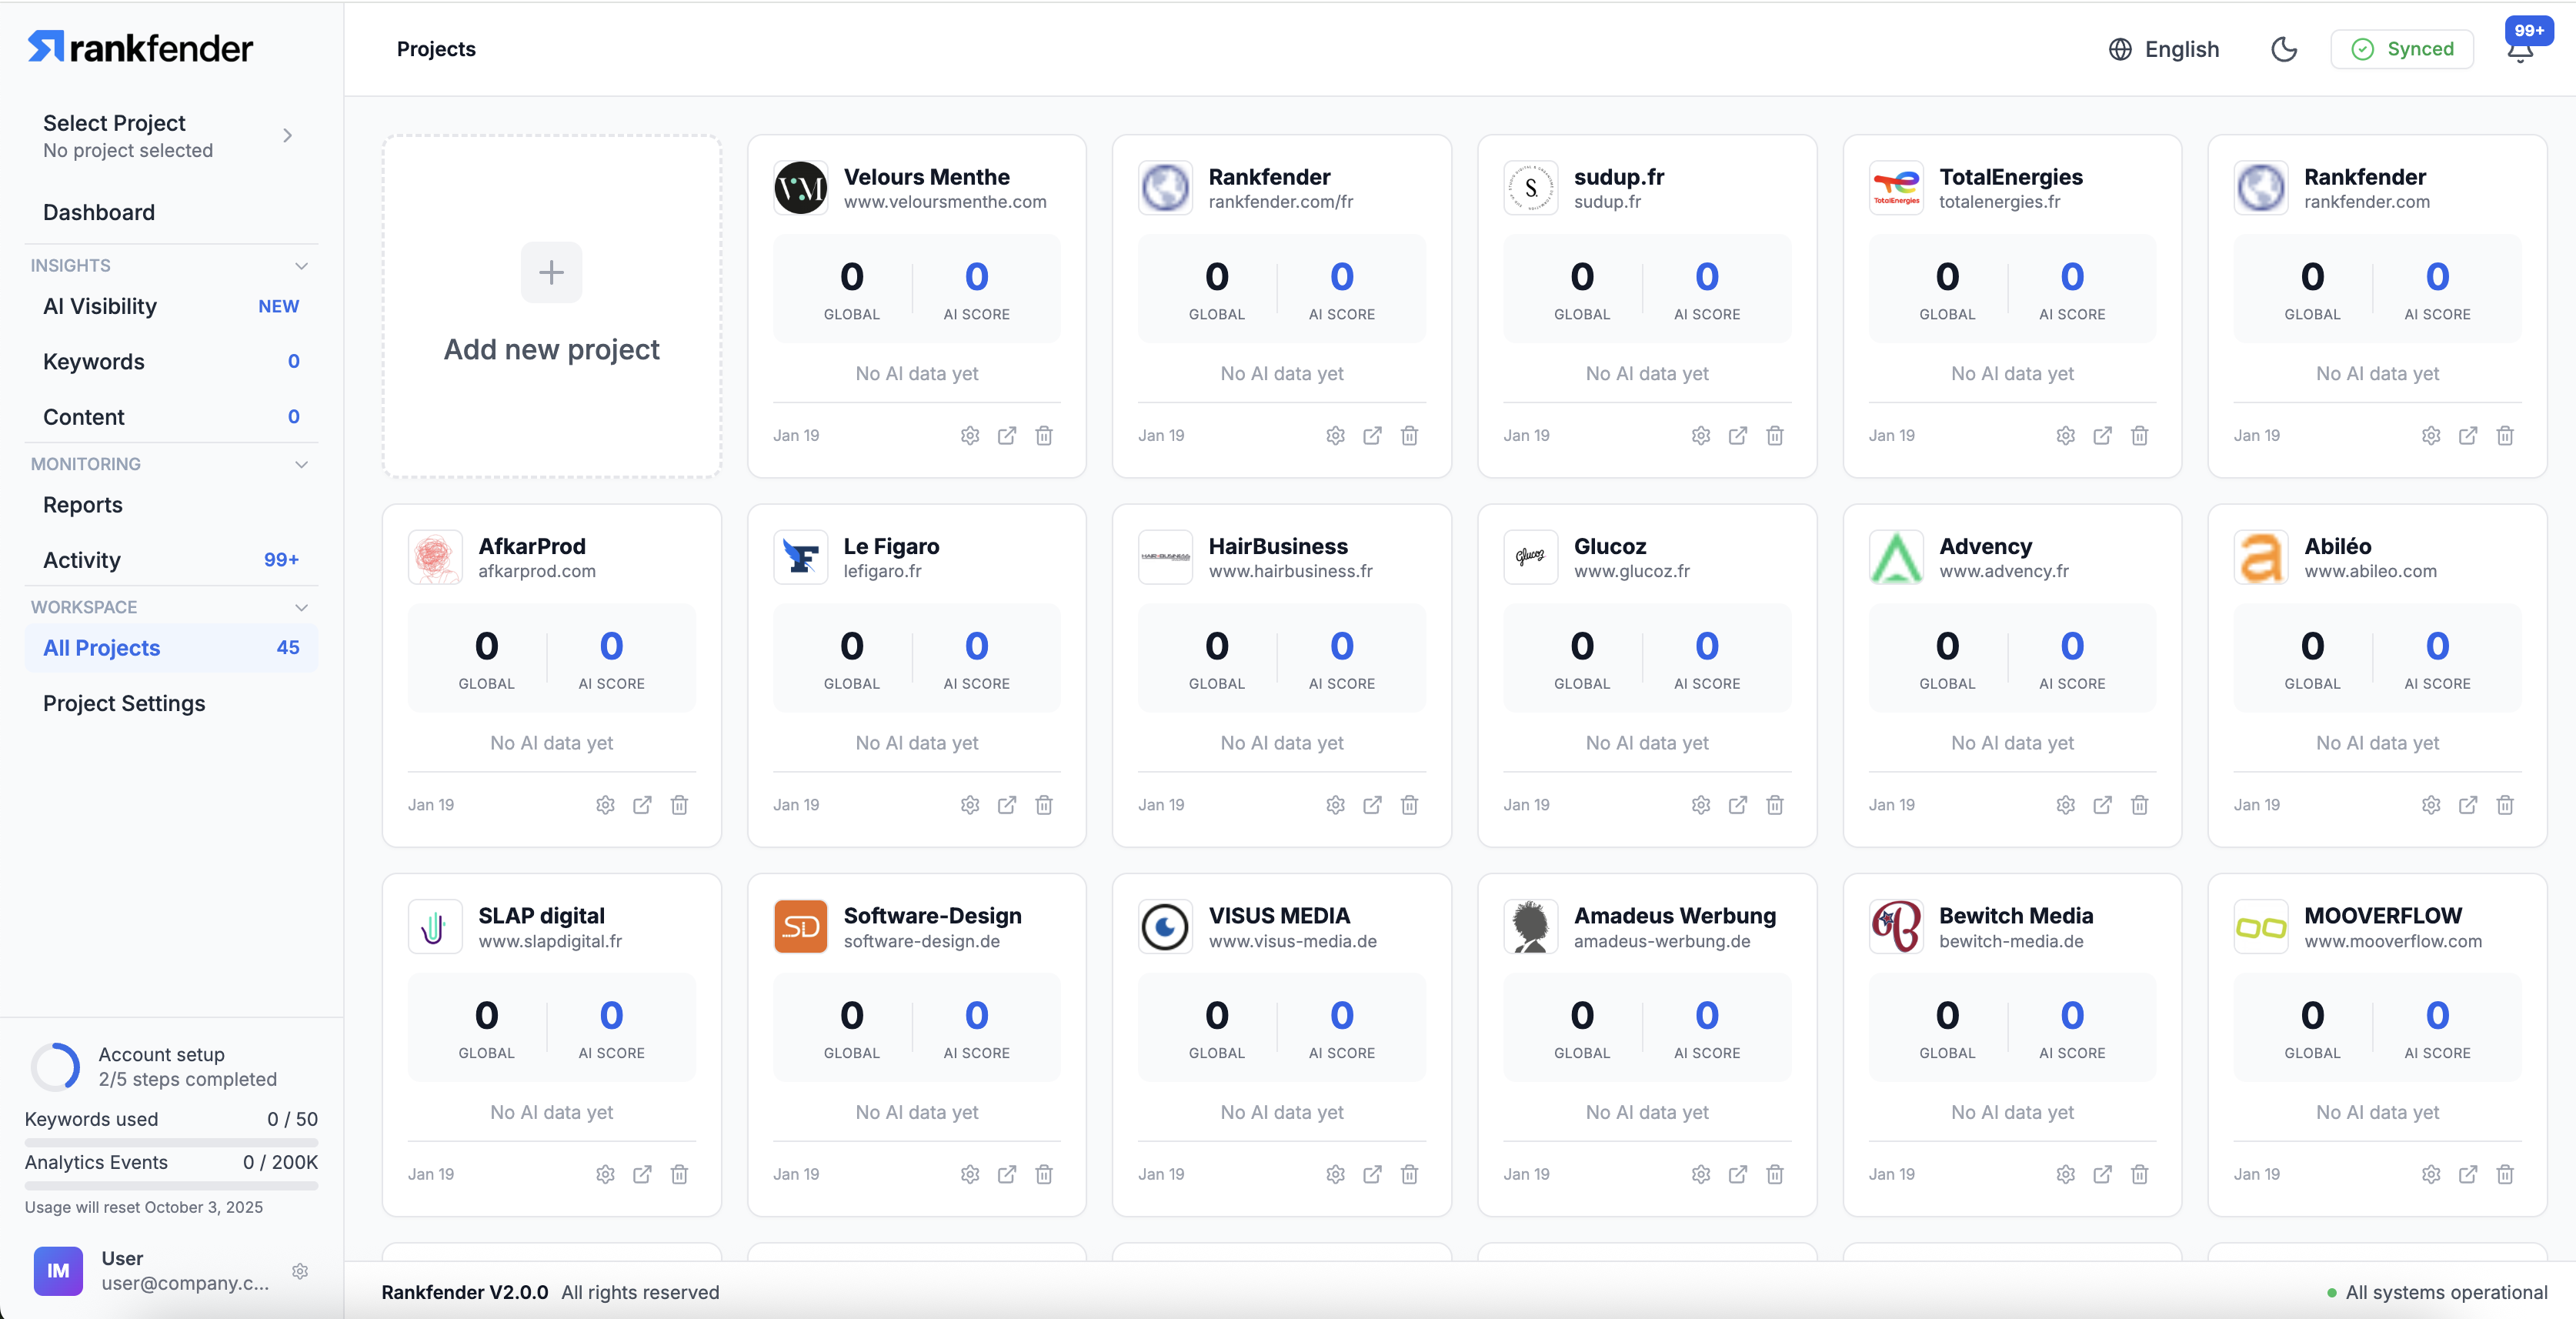Screen dimensions: 2576x1319
Task: Click the Account setup progress ring
Action: click(55, 1066)
